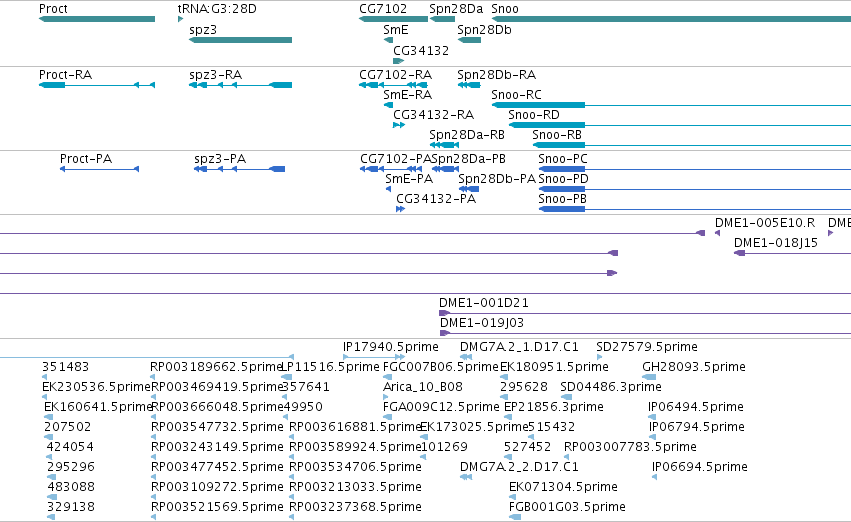
Task: Click the IP17940.5prime EST label
Action: pos(391,346)
